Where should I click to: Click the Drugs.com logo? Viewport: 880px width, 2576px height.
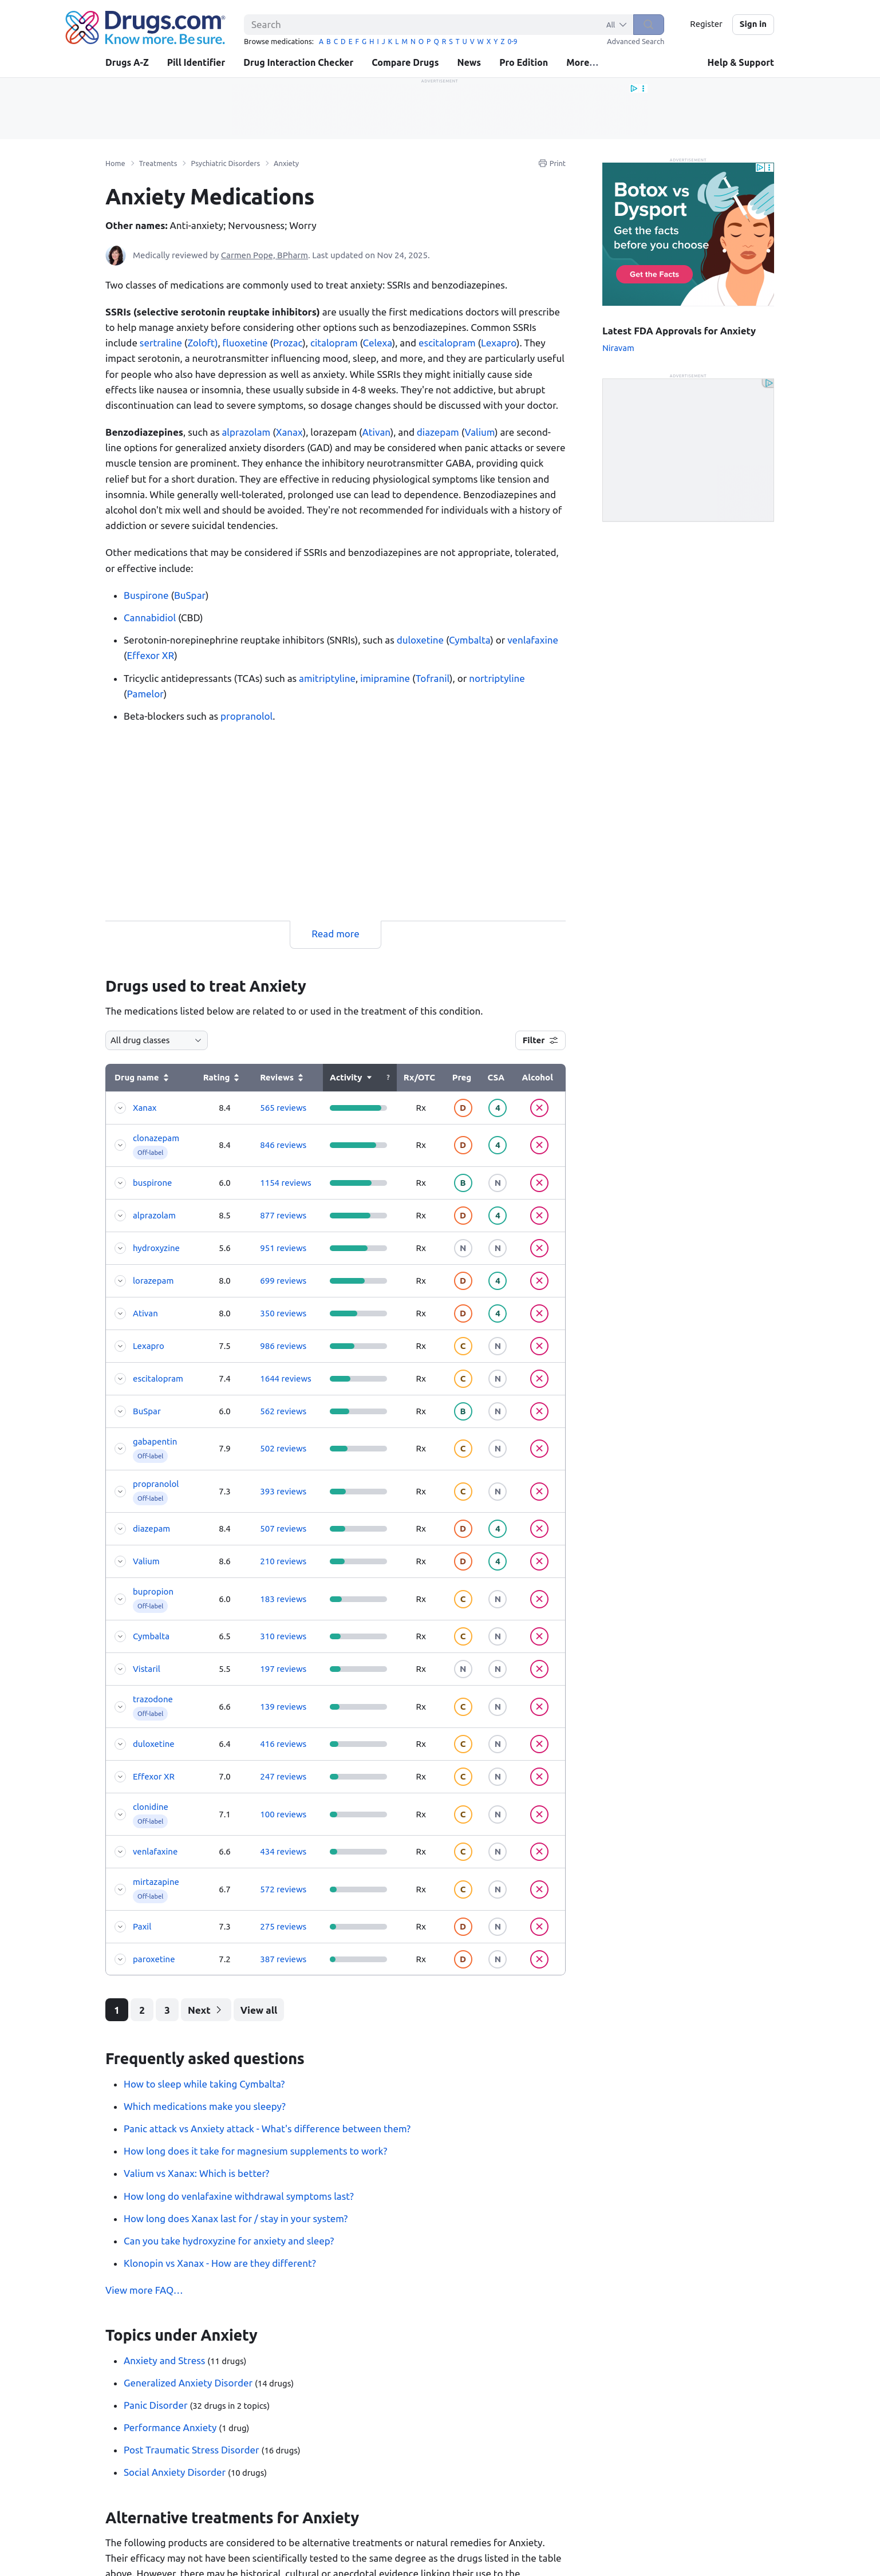[x=145, y=27]
